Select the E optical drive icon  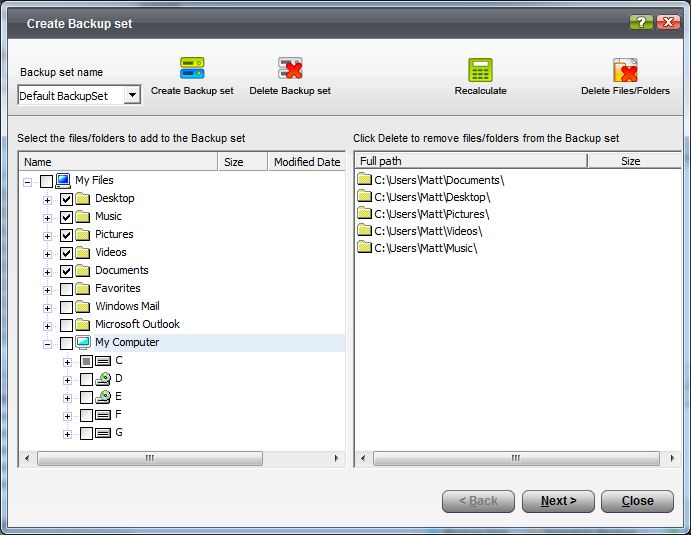click(103, 397)
